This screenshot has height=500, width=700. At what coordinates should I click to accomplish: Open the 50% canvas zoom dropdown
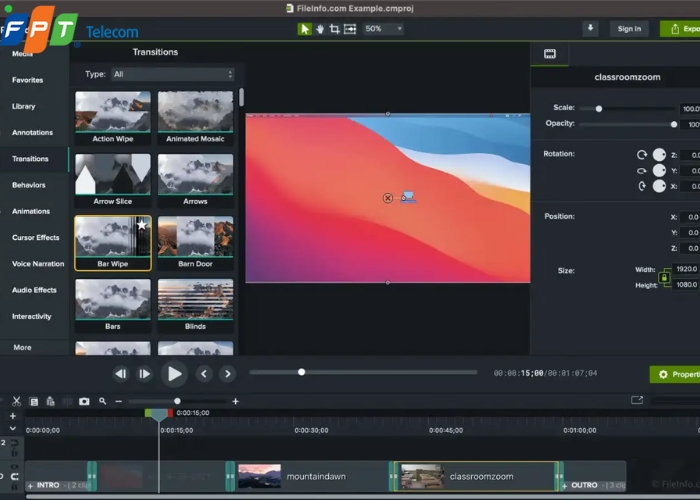coord(383,29)
